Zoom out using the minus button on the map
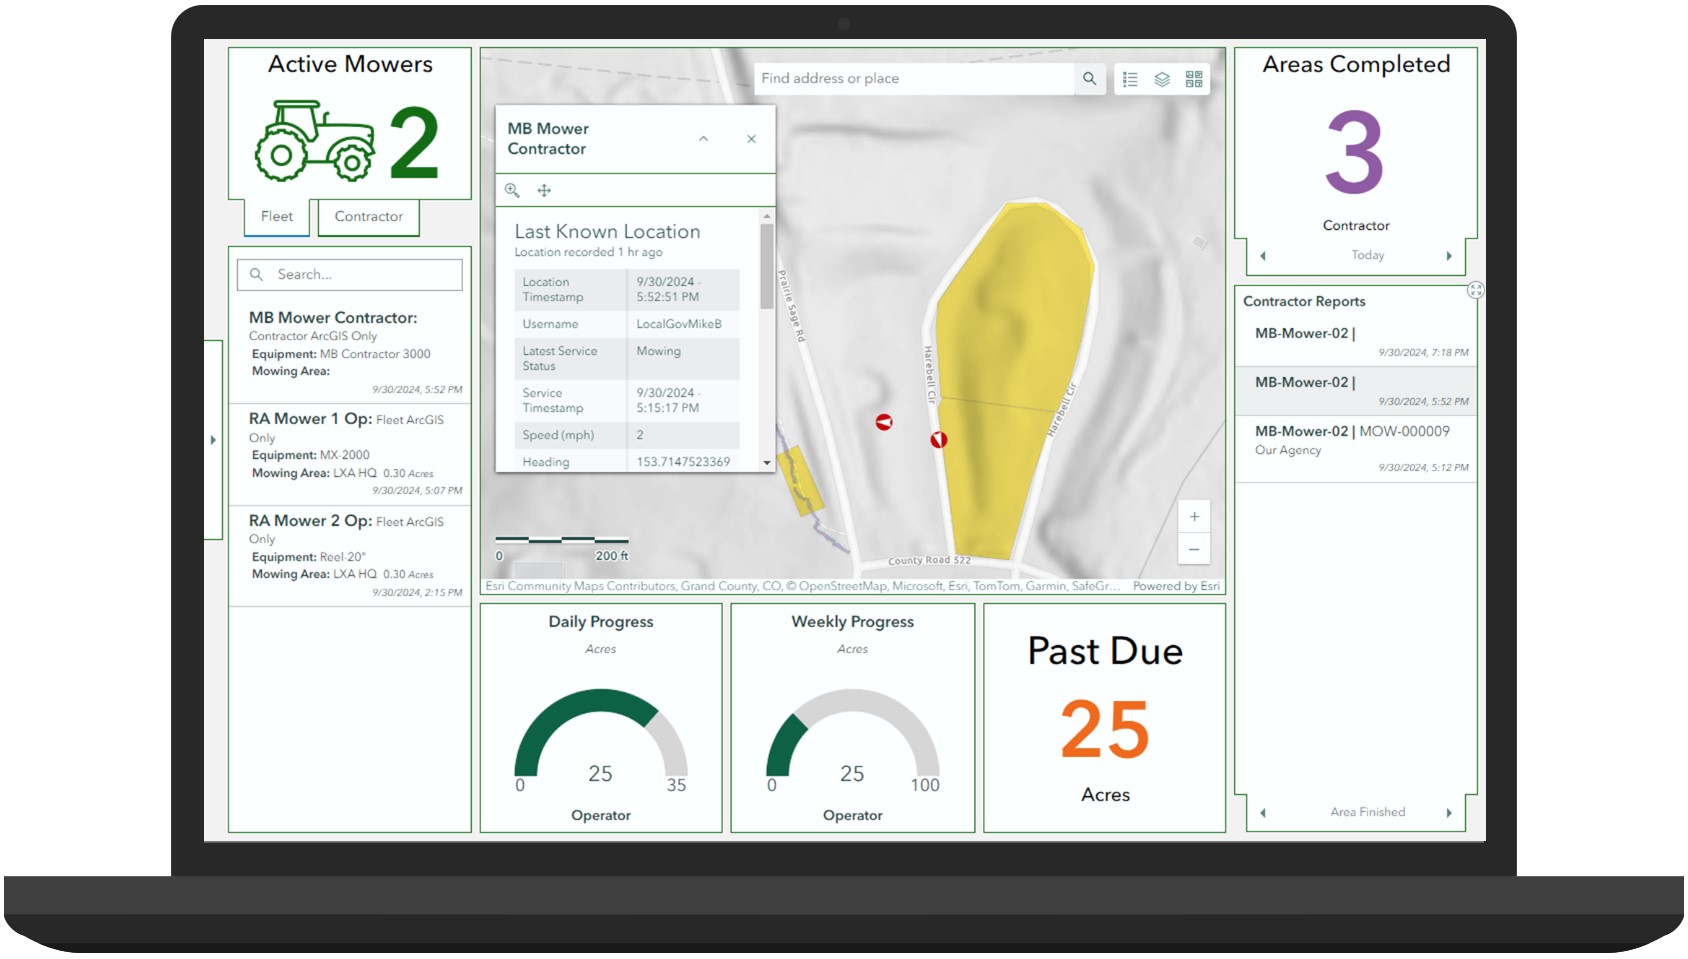The image size is (1688, 959). 1194,549
